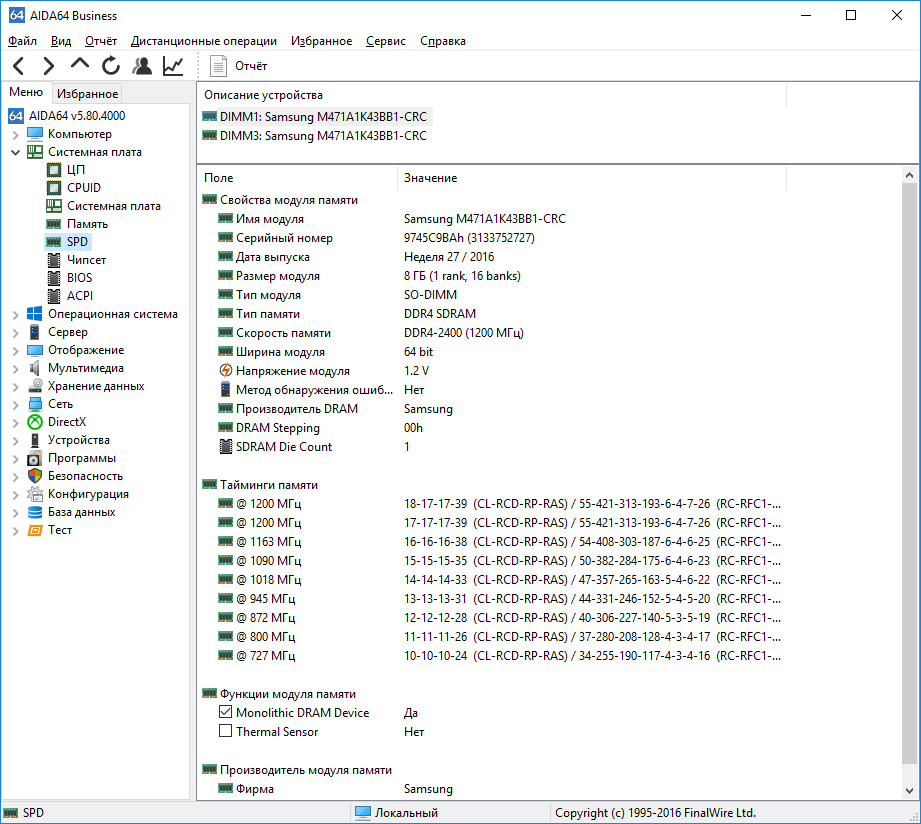Select the @ 1163 МГц timing row
Image resolution: width=921 pixels, height=824 pixels.
coord(492,541)
